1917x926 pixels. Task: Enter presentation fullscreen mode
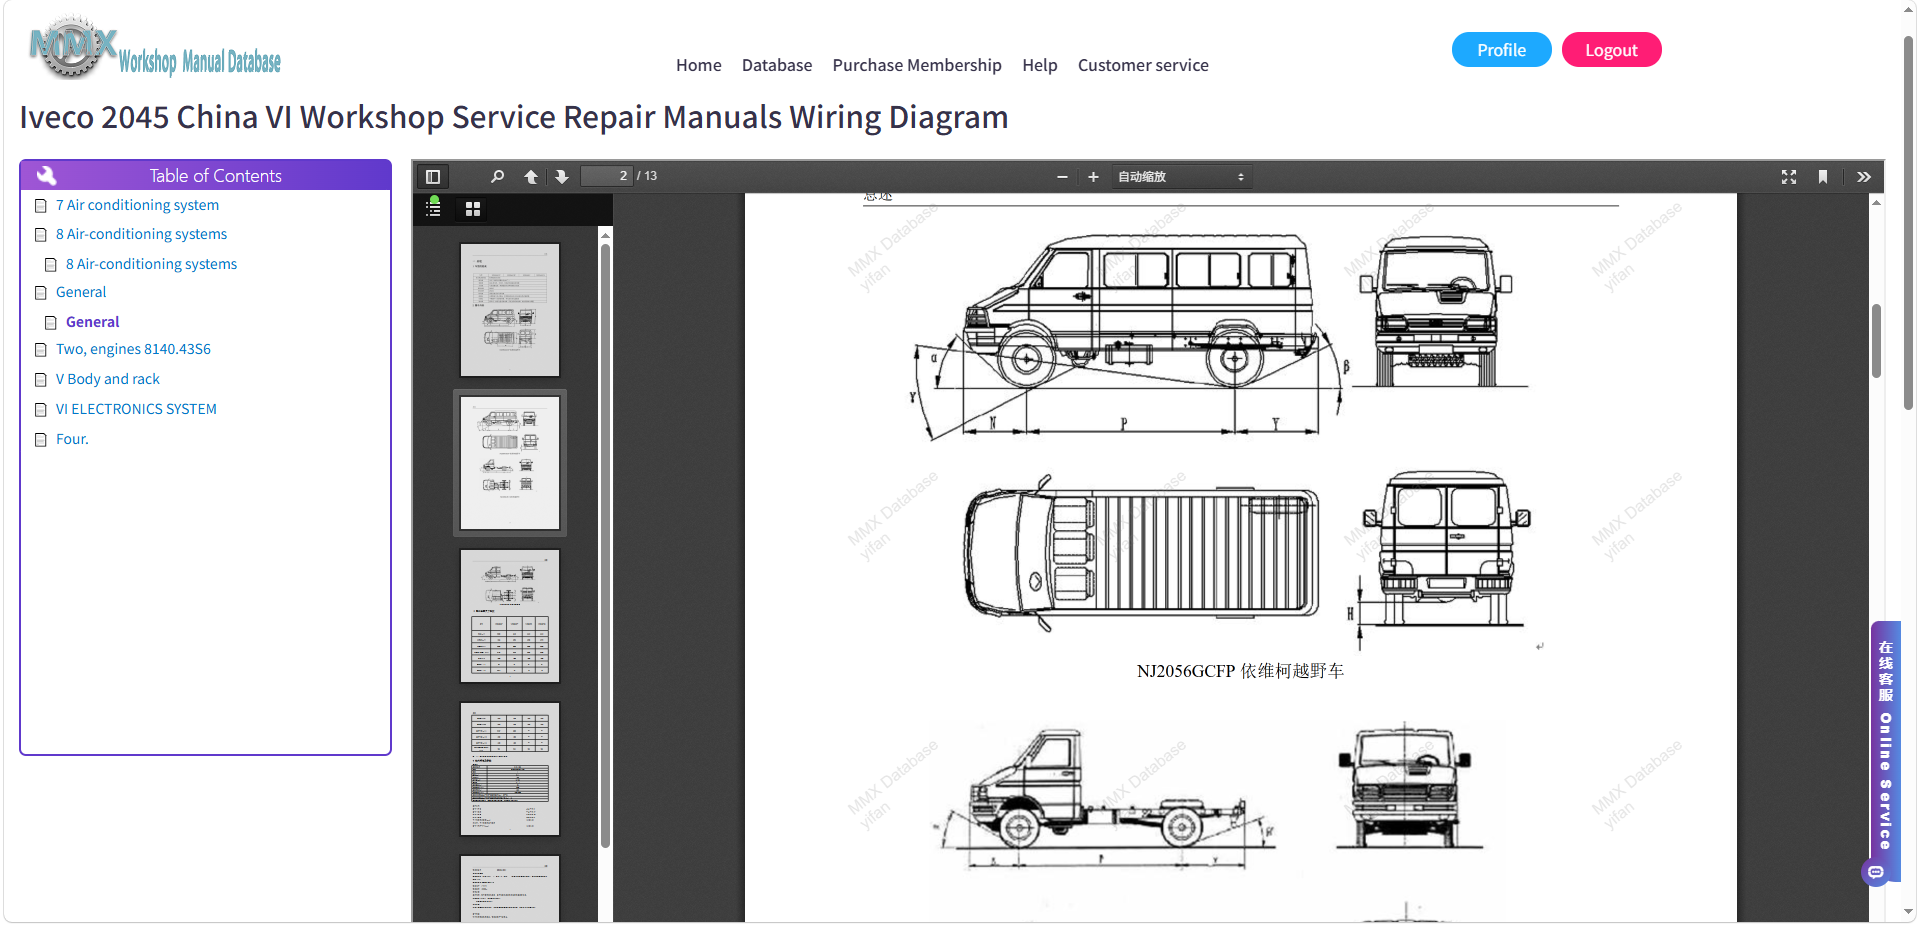1789,177
